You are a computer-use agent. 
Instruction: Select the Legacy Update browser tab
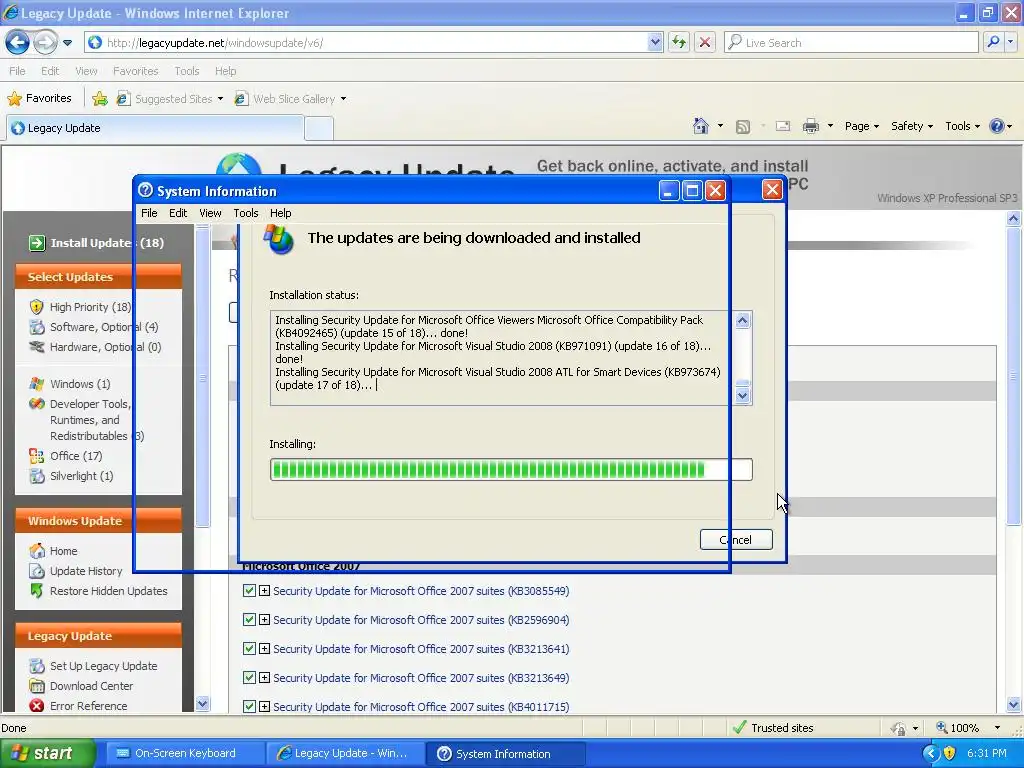coord(155,128)
